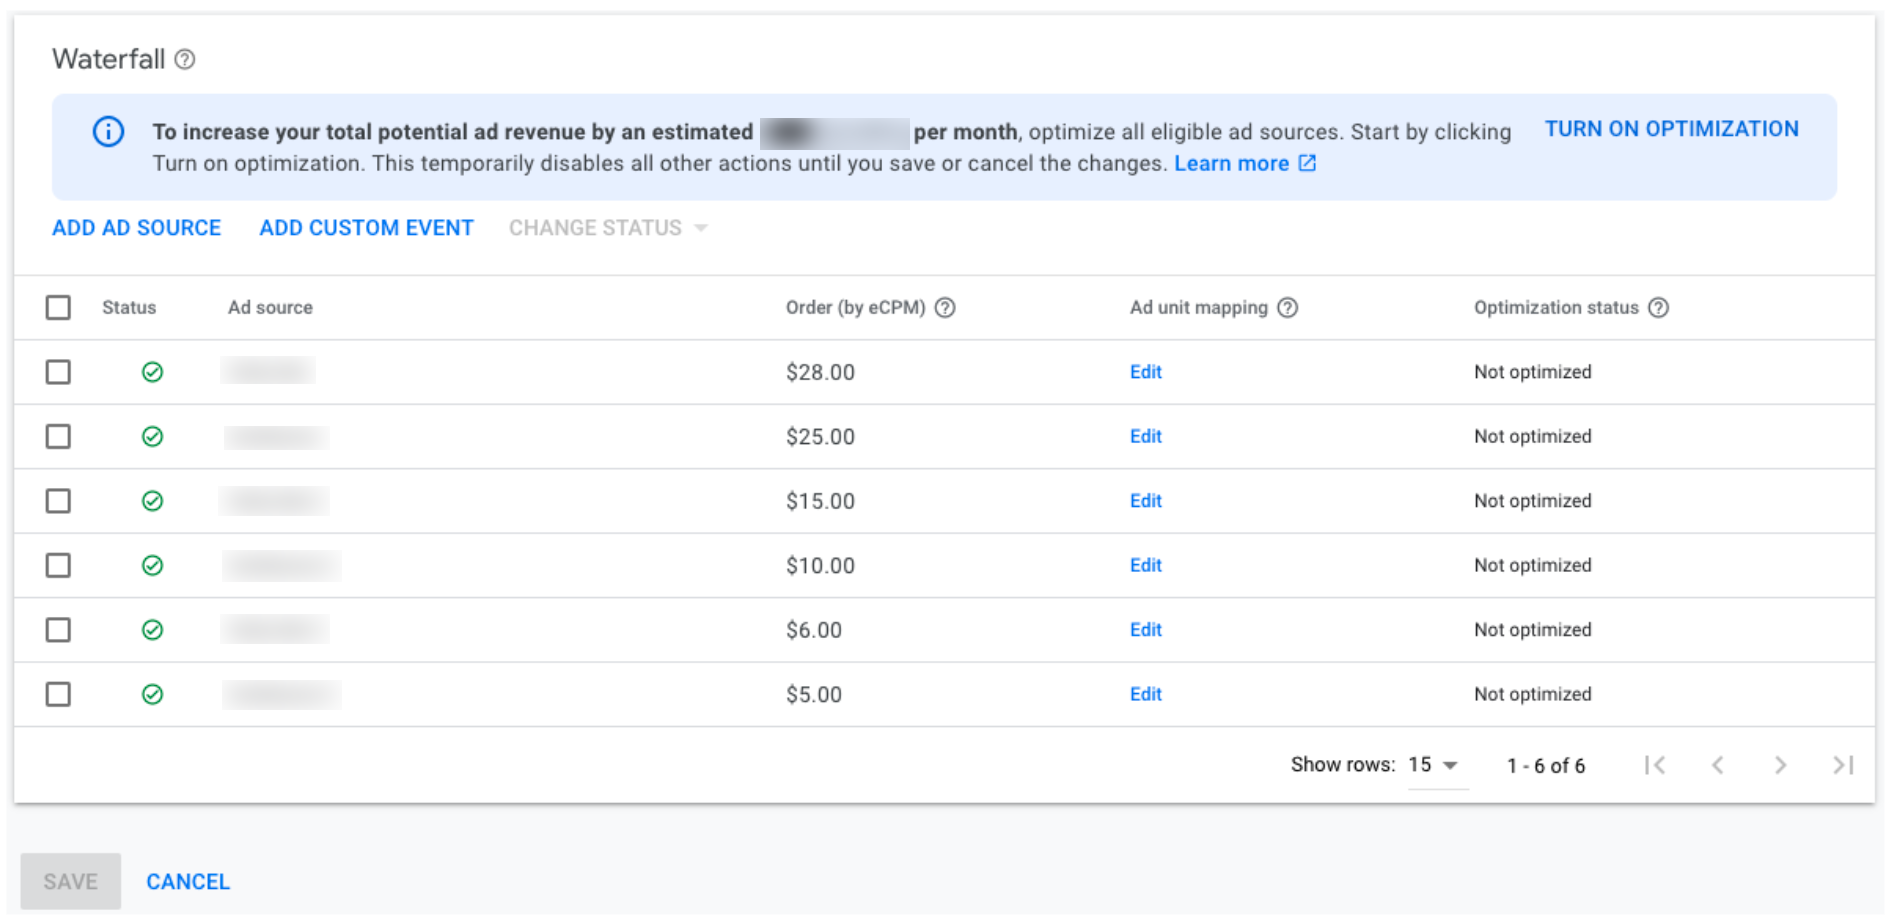This screenshot has height=920, width=1886.
Task: Click the Waterfall help question-mark icon
Action: click(185, 60)
